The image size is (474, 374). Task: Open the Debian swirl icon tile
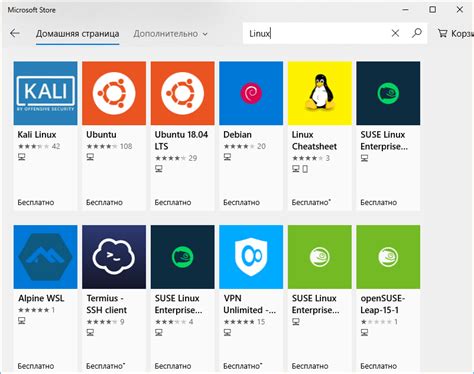251,93
